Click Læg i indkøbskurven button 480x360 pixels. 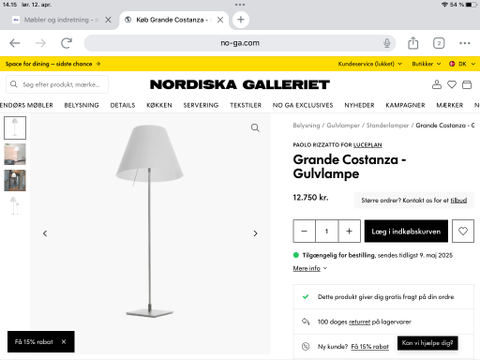pos(406,231)
